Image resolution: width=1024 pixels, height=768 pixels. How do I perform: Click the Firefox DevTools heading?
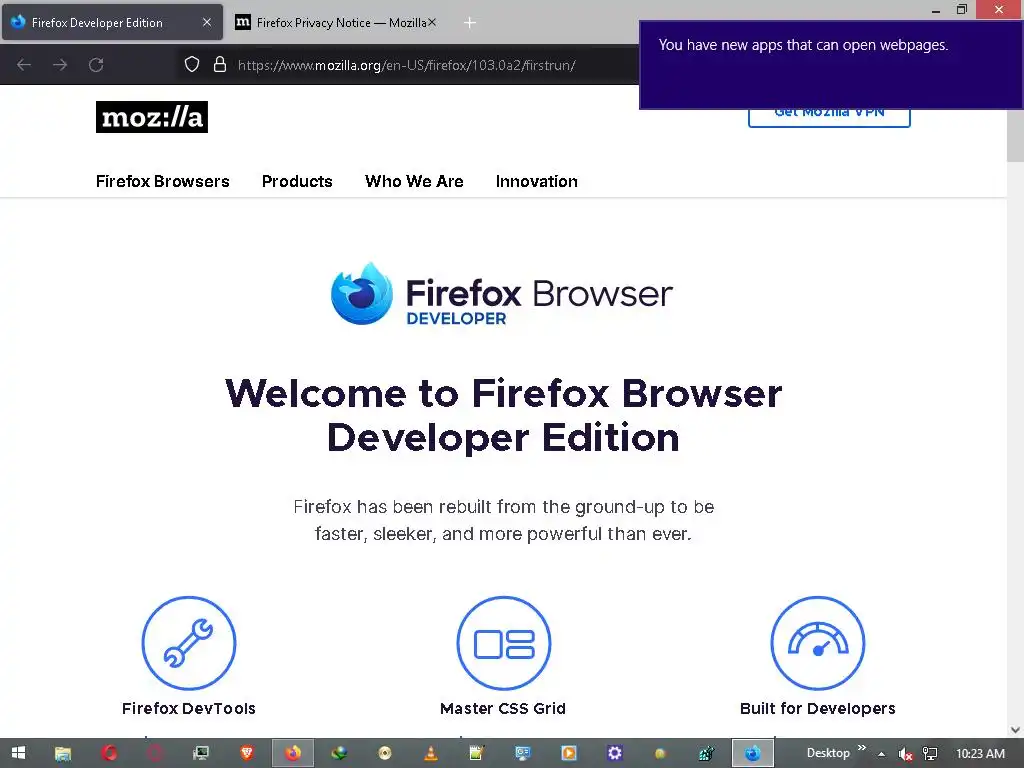(189, 709)
